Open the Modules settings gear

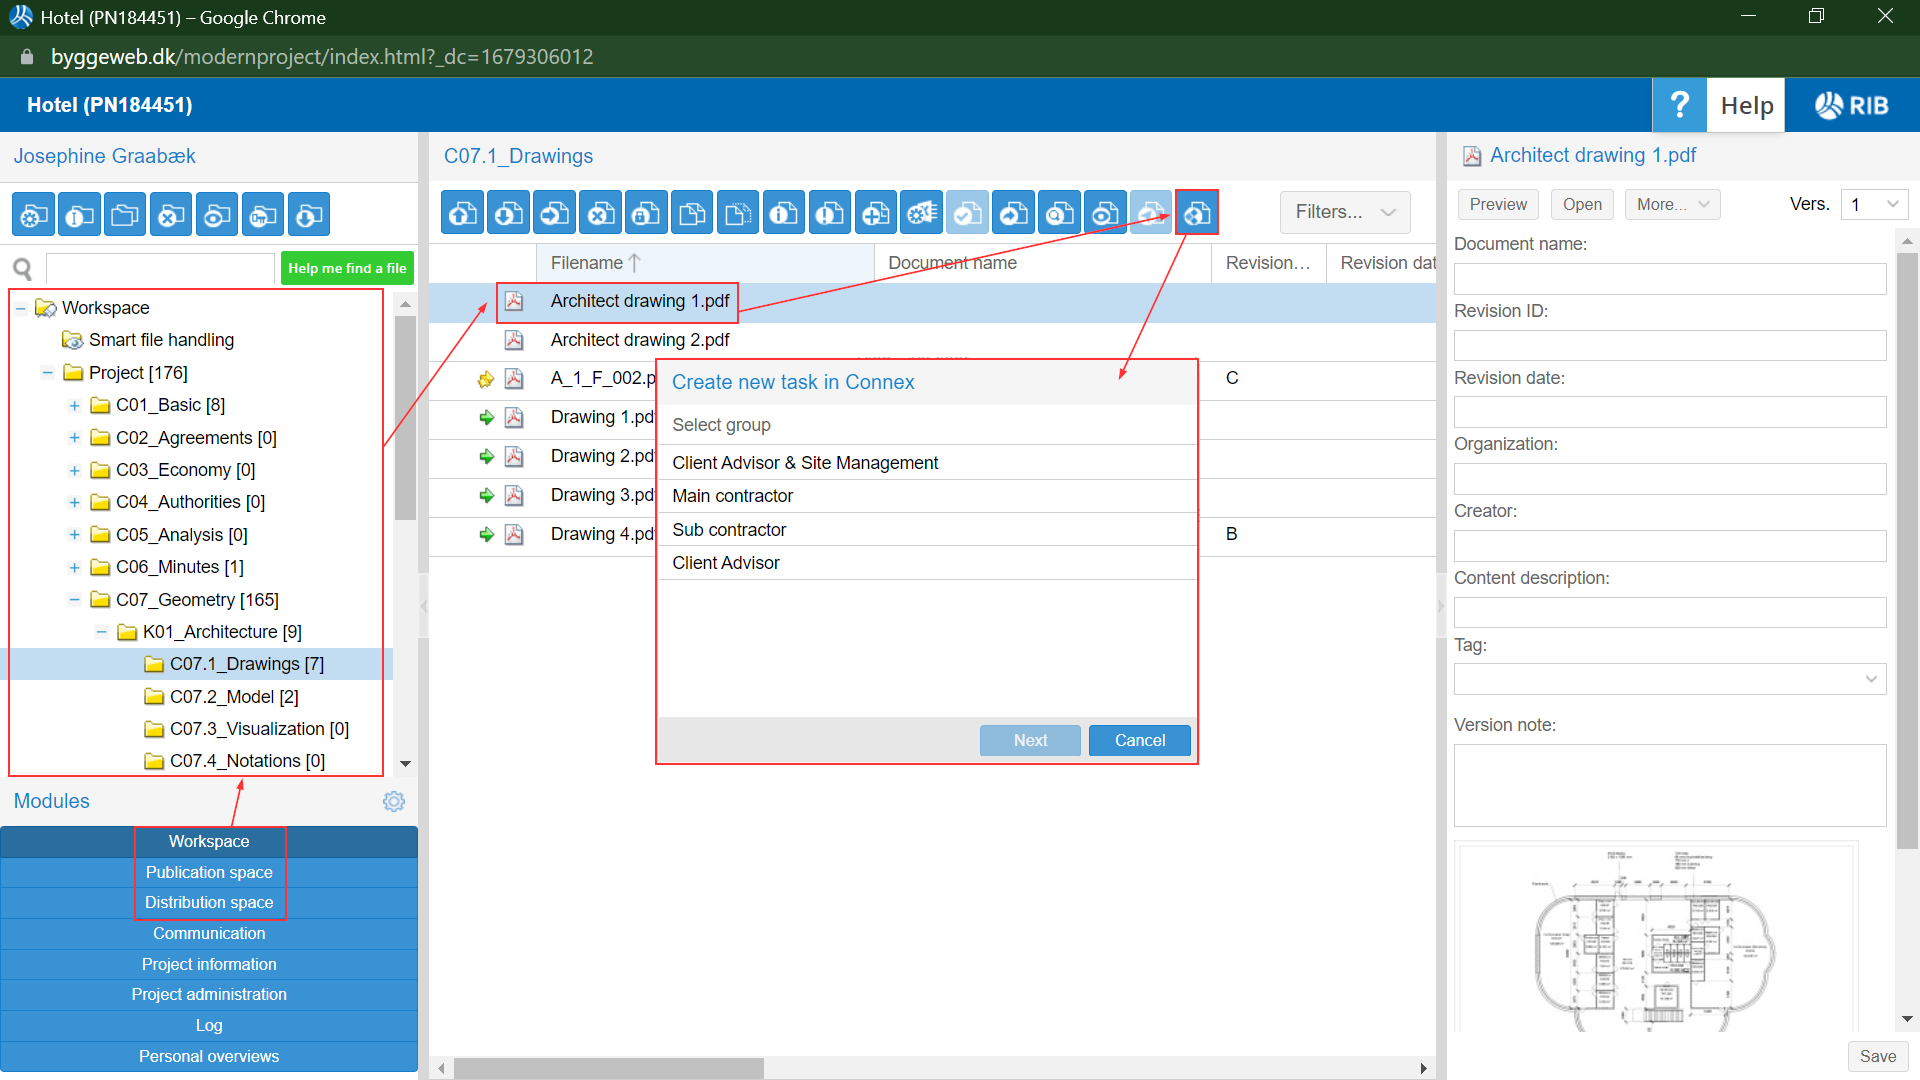point(394,801)
